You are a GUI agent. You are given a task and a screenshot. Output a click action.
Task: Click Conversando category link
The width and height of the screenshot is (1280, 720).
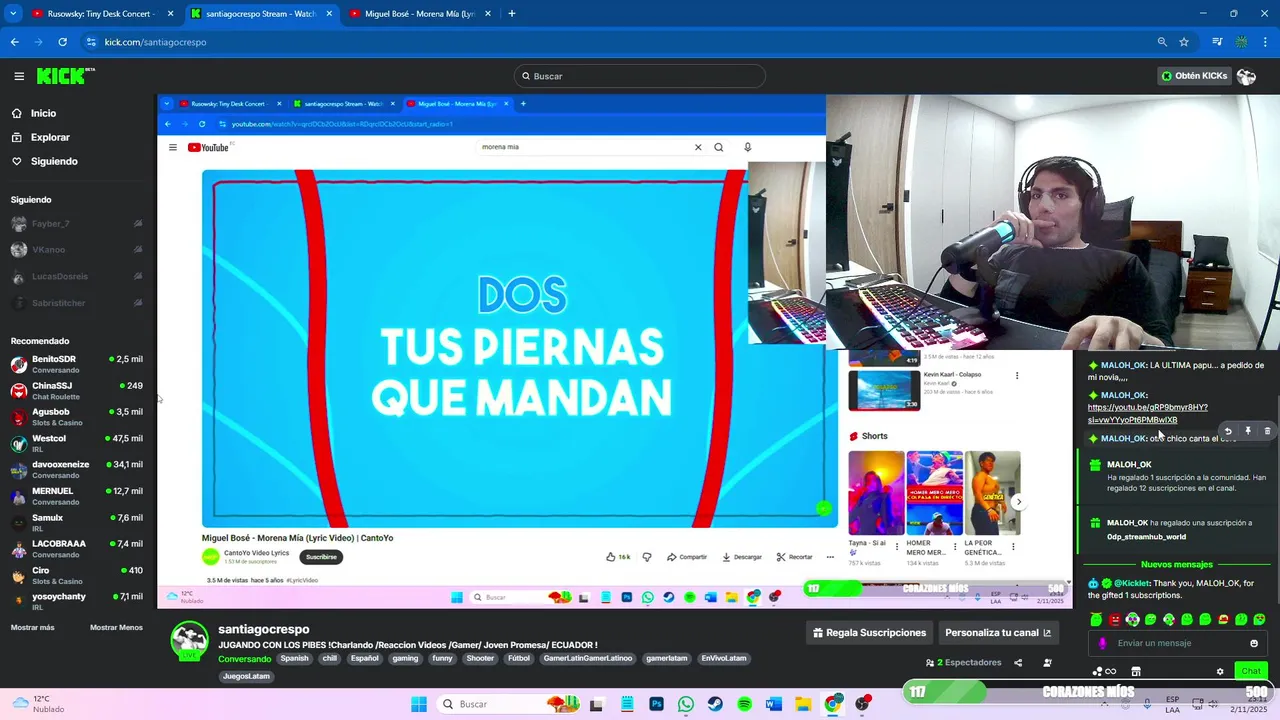[x=245, y=659]
